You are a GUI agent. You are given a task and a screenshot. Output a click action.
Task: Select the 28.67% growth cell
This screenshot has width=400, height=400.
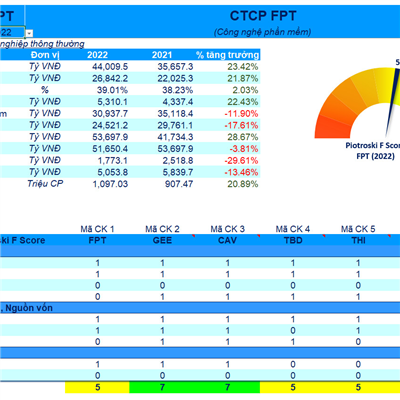tap(243, 137)
